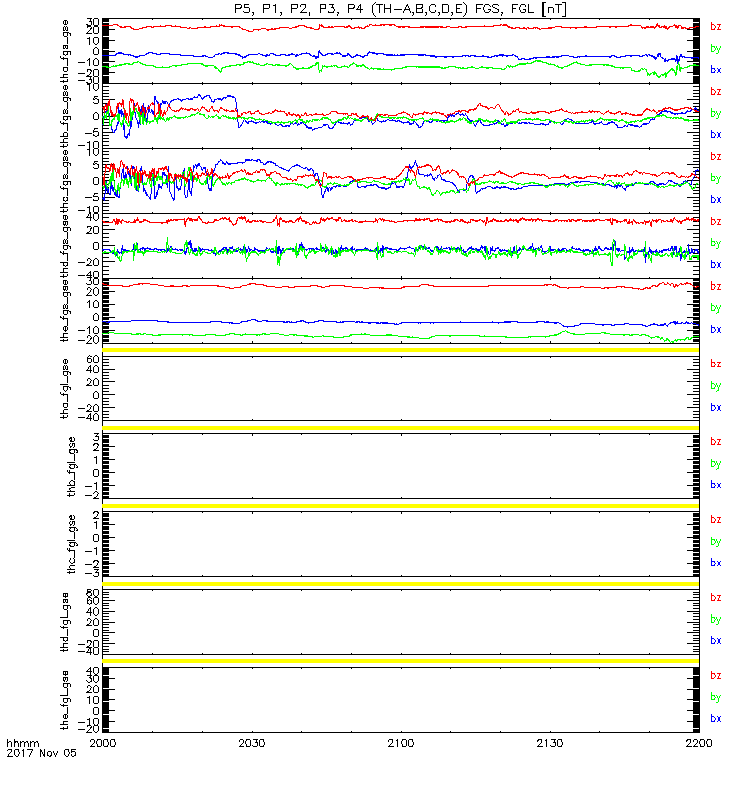This screenshot has width=750, height=800.
Task: Click the thd_fgl_gse vertical axis label
Action: 65,622
